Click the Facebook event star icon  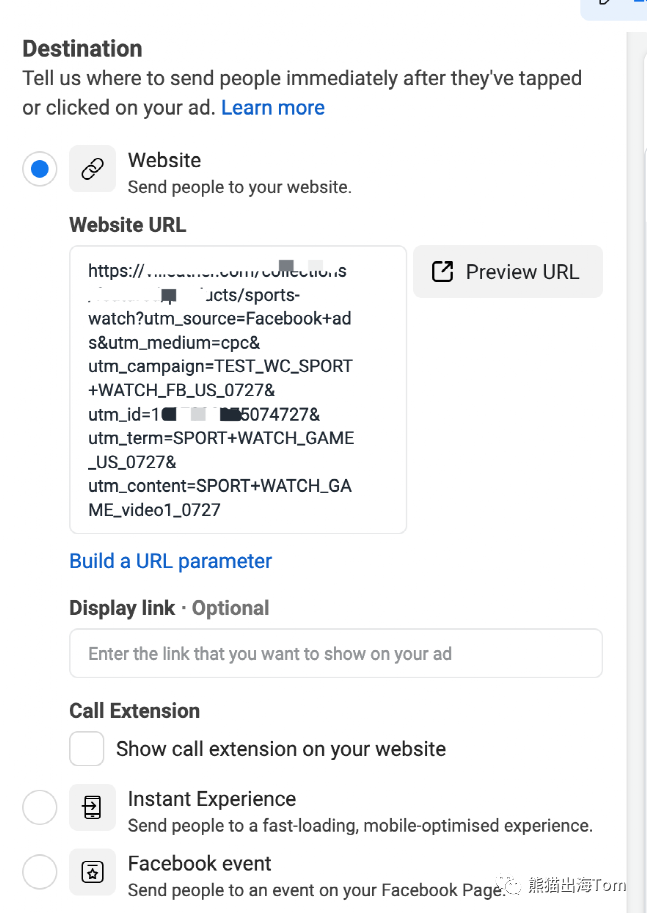pyautogui.click(x=92, y=872)
